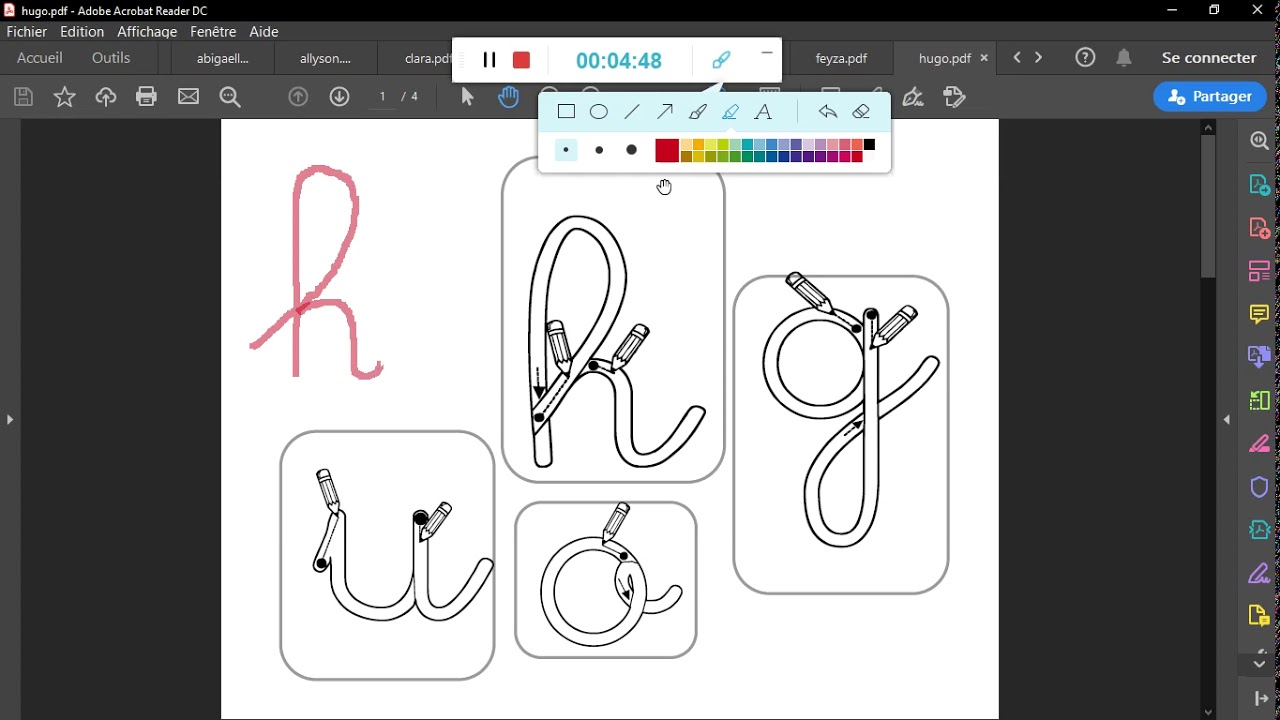This screenshot has height=720, width=1280.
Task: Select the eraser in annotation panel
Action: 862,112
